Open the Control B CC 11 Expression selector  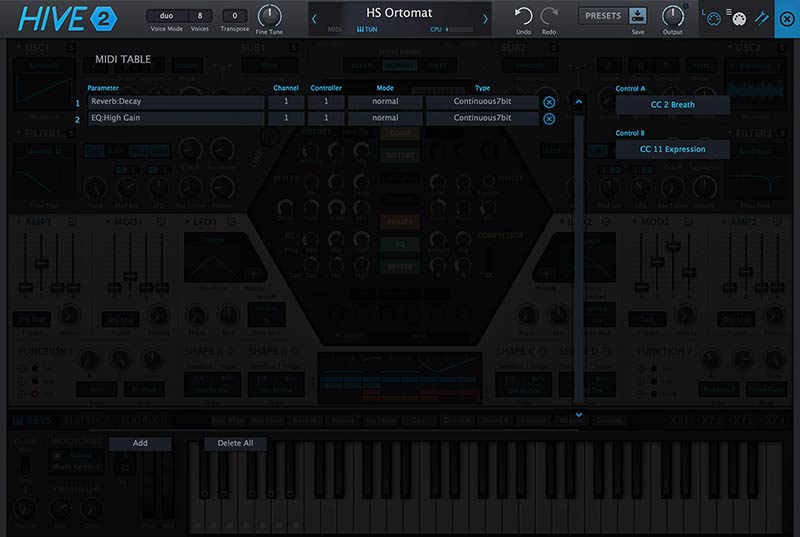click(672, 149)
